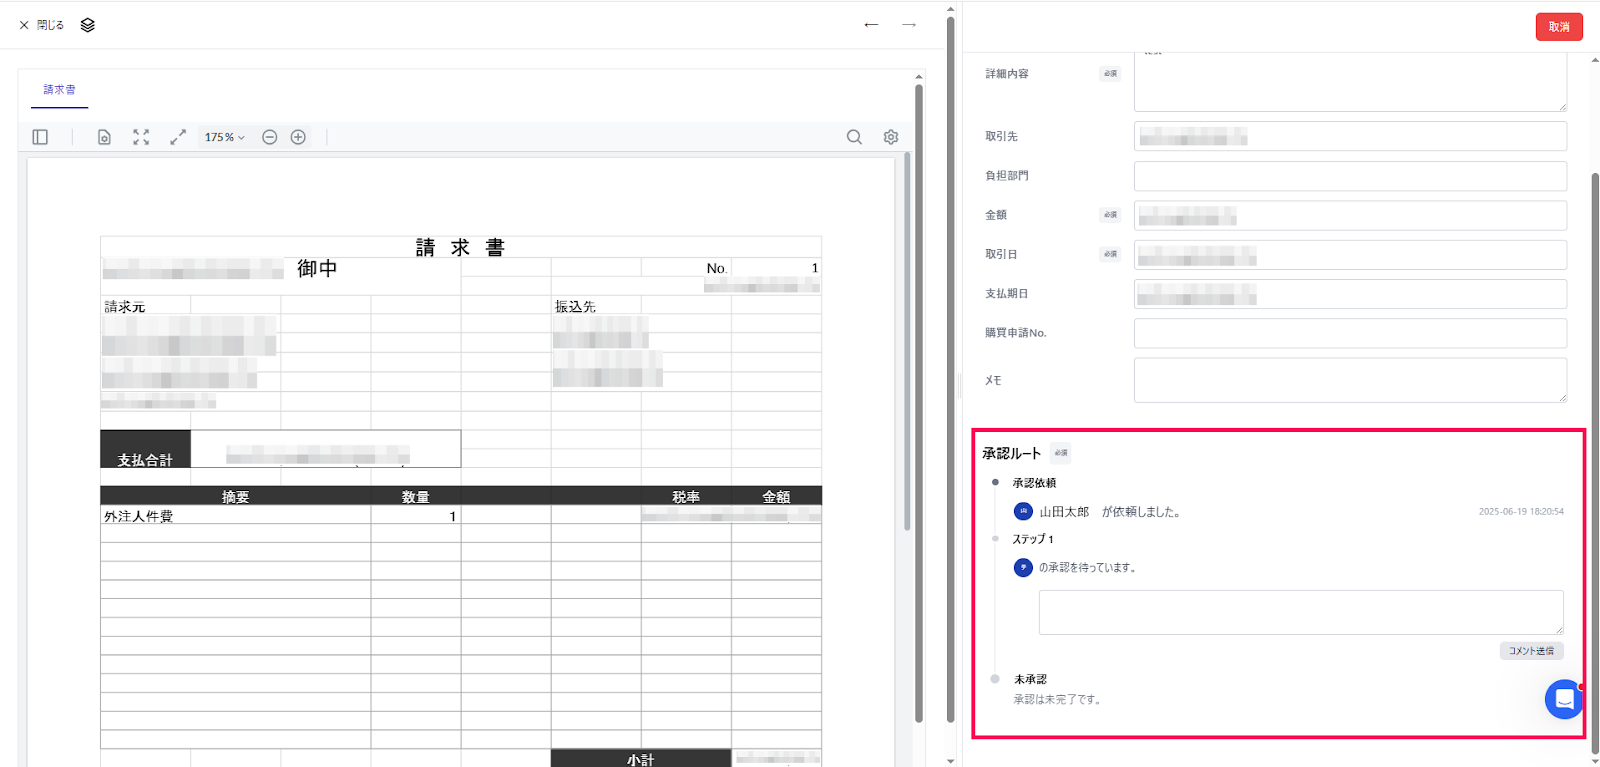The image size is (1600, 767).
Task: Click the 金額 column header in invoice
Action: [776, 496]
